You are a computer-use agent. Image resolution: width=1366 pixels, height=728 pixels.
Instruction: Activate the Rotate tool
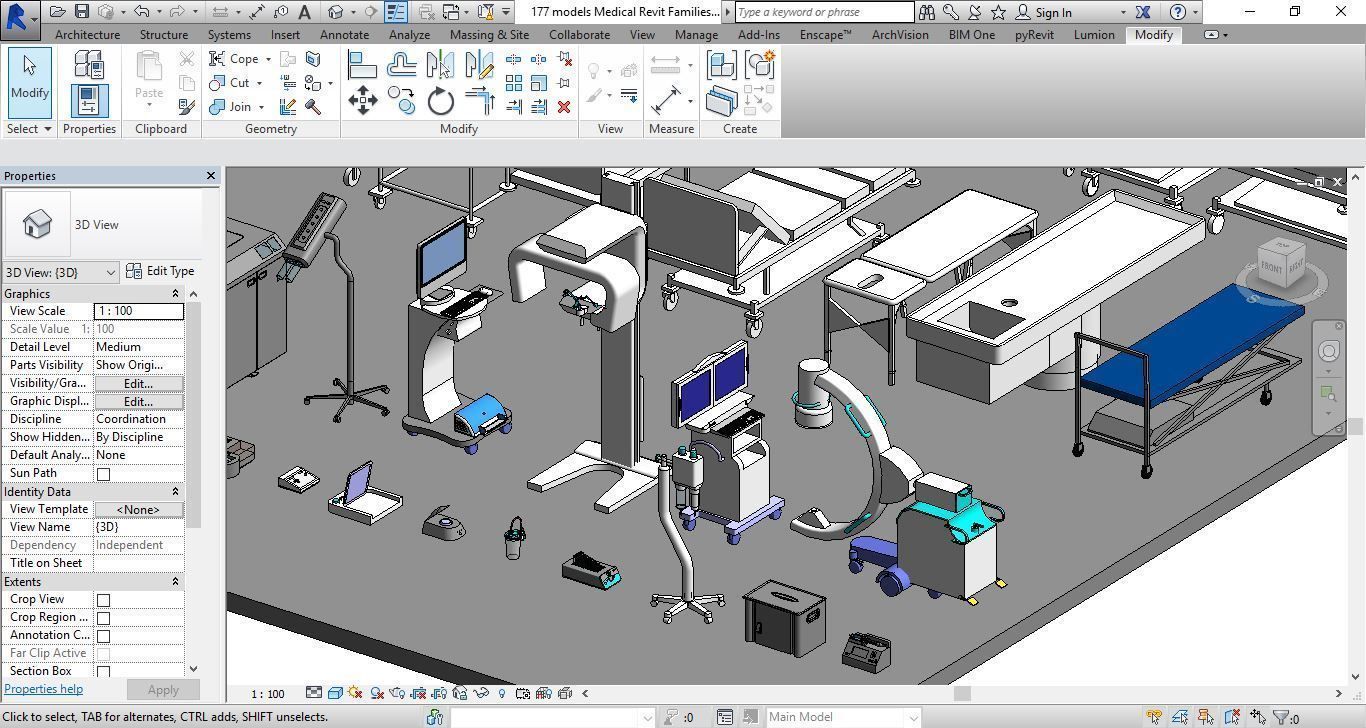[440, 100]
